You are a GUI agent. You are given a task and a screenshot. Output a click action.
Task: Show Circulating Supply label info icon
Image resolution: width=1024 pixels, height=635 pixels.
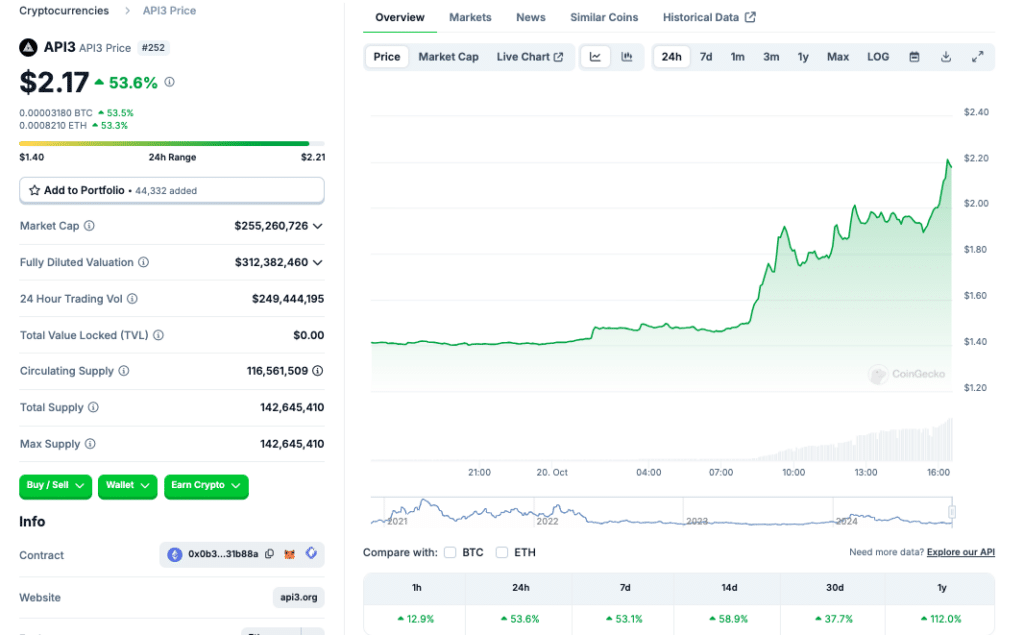tap(124, 370)
